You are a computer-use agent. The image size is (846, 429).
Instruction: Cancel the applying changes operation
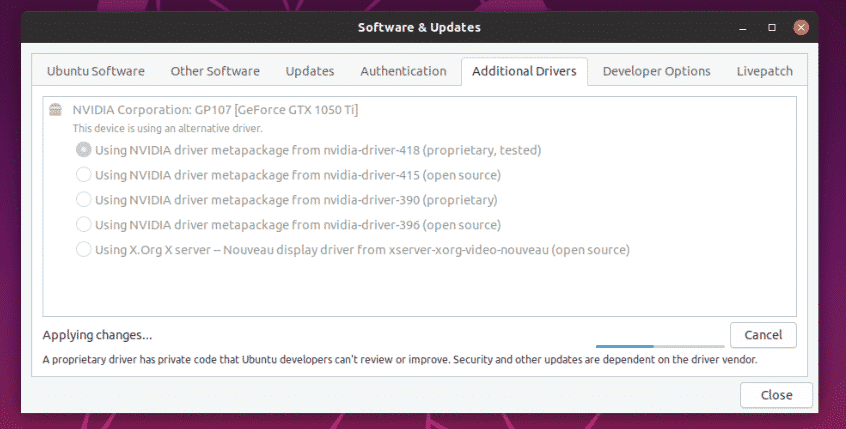pos(763,335)
